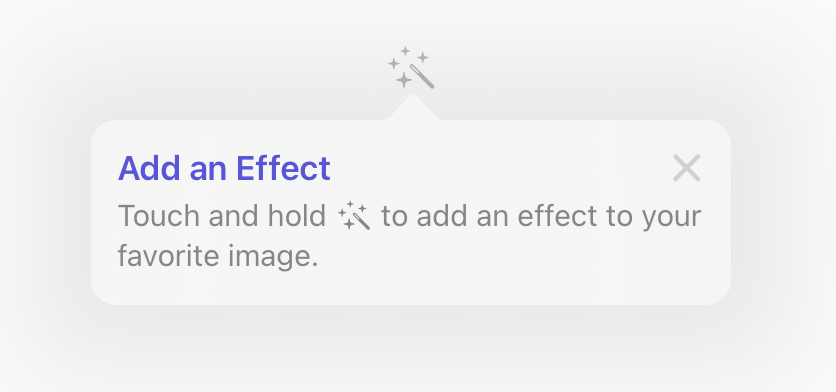
Task: Click the "favorite image." text line
Action: tap(218, 256)
